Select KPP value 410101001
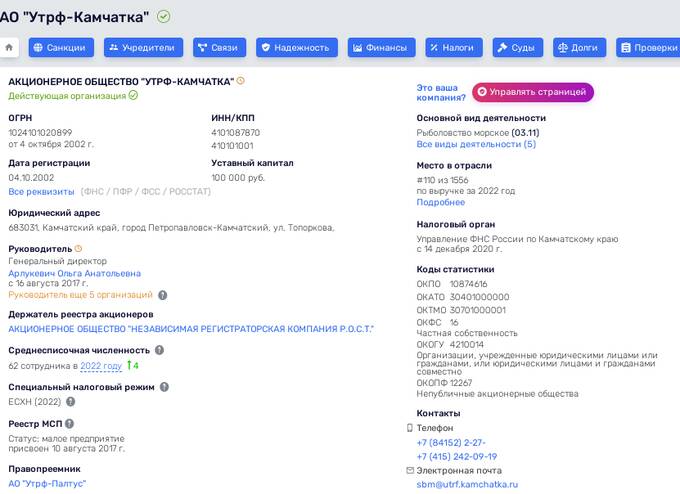The width and height of the screenshot is (680, 494). point(232,146)
